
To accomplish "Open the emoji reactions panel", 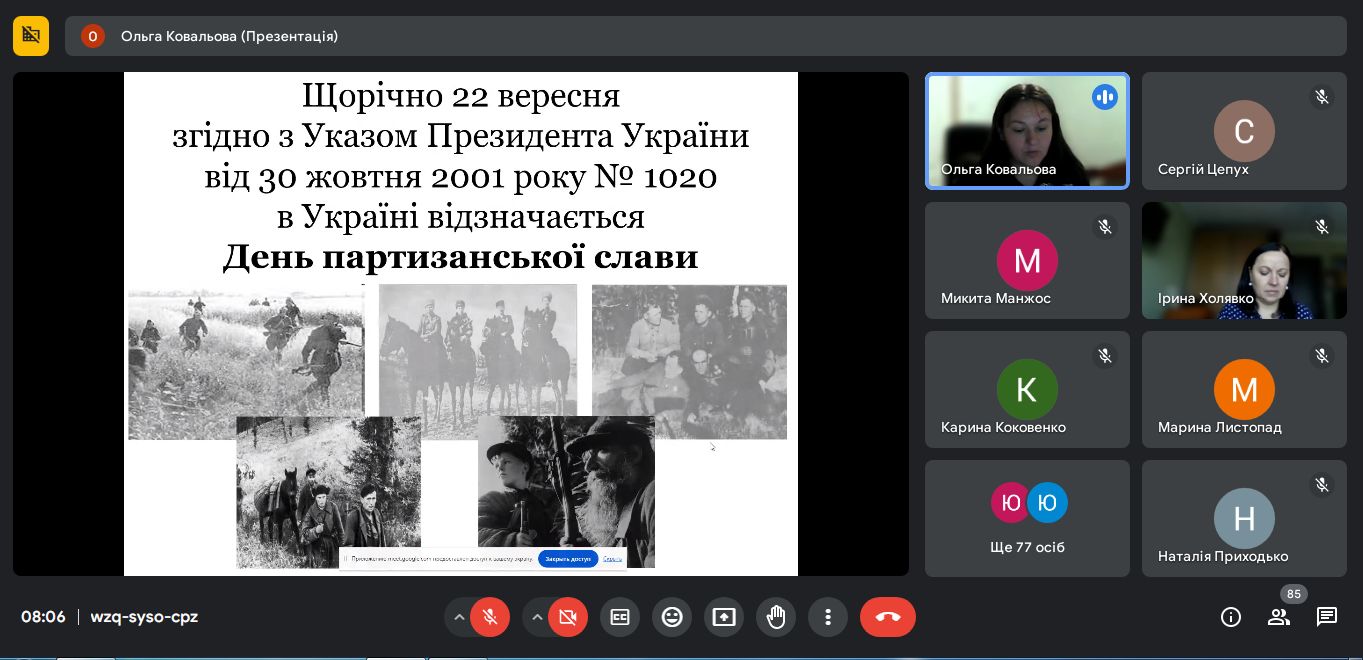I will [x=672, y=617].
